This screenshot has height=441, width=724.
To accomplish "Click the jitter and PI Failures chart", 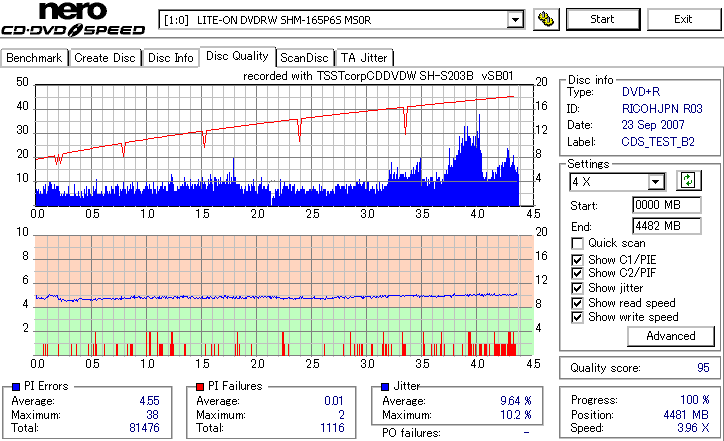I will click(284, 296).
